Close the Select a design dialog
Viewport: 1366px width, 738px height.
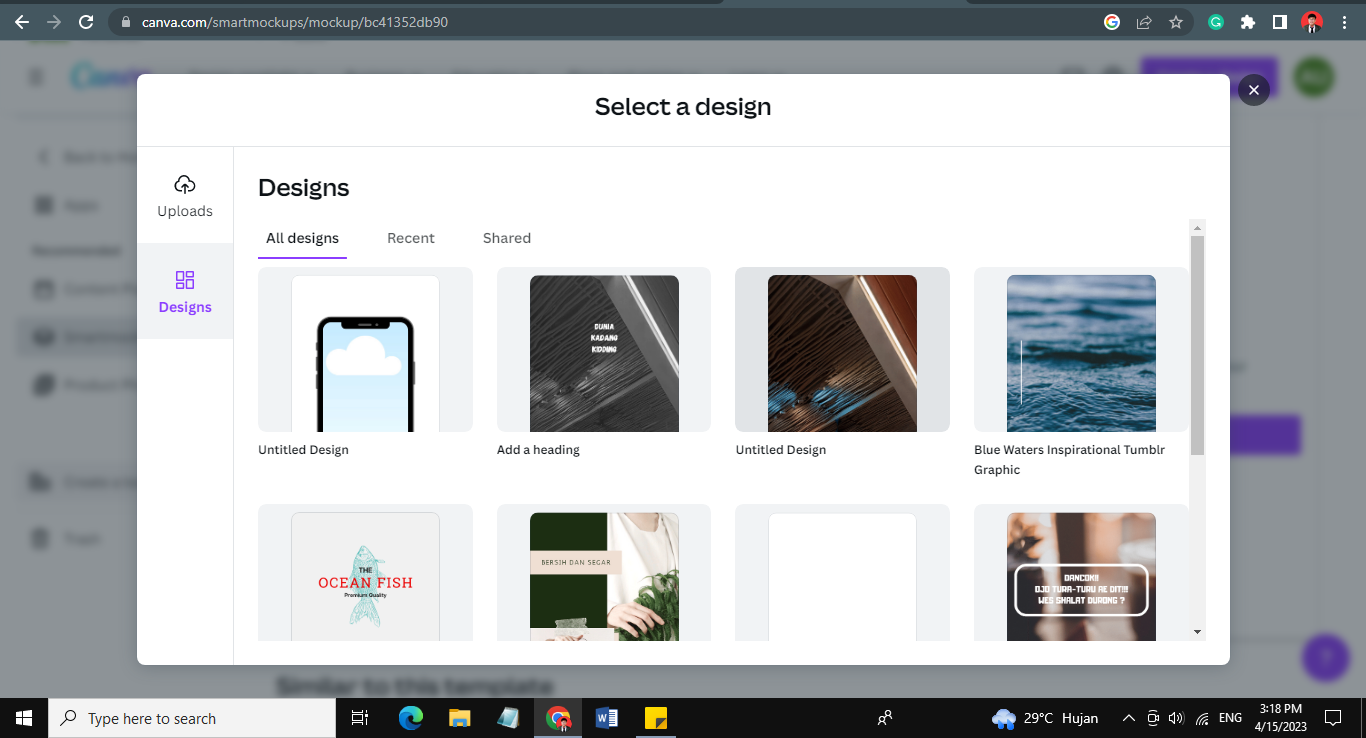[x=1253, y=89]
